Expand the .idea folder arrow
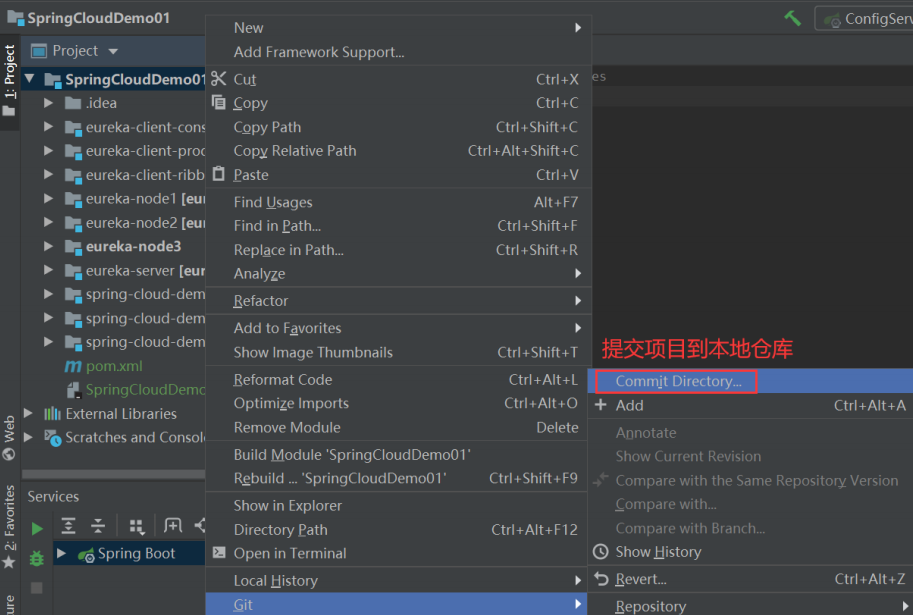The width and height of the screenshot is (913, 615). click(48, 103)
